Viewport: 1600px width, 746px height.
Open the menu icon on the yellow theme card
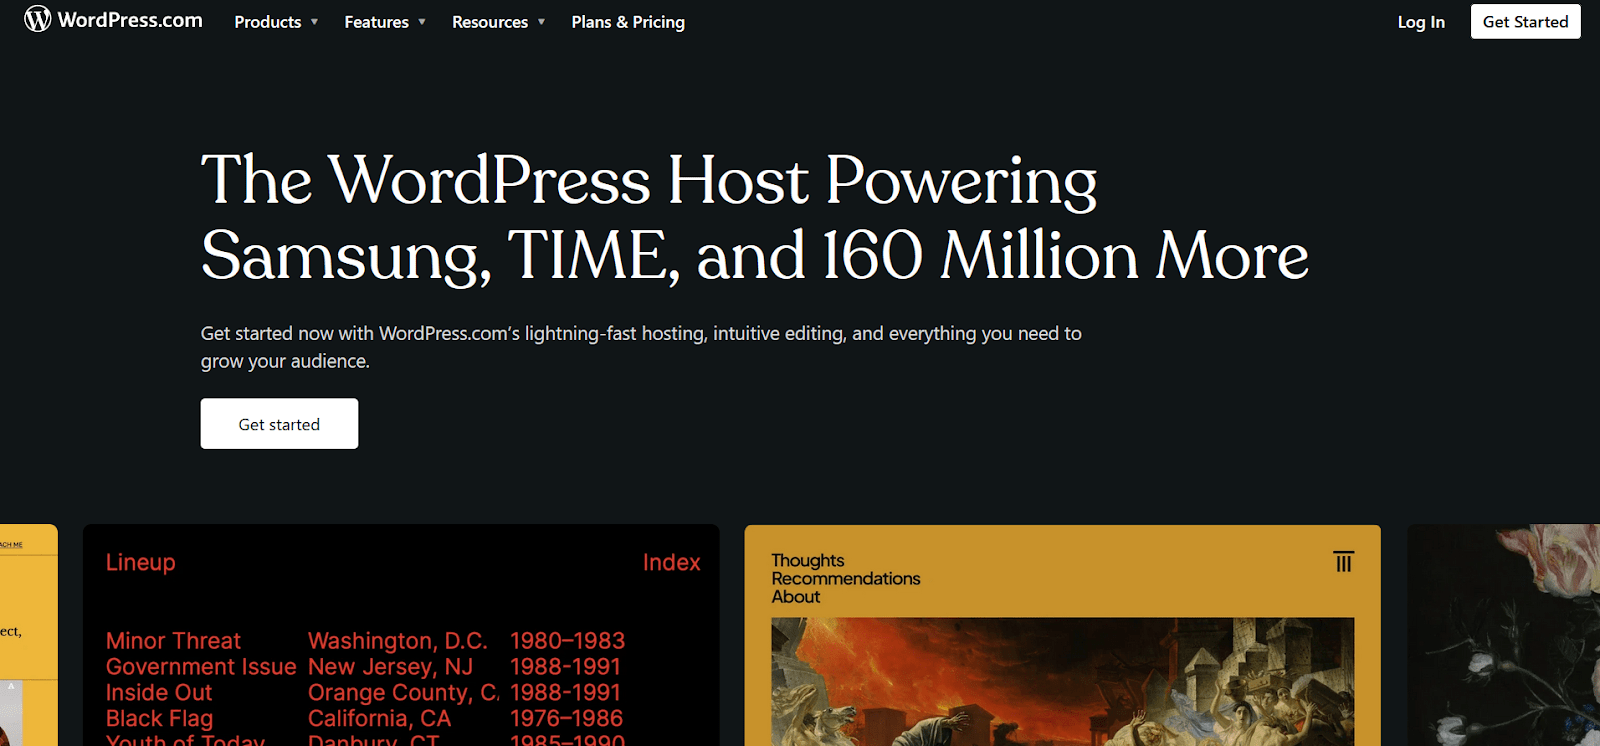point(1343,562)
